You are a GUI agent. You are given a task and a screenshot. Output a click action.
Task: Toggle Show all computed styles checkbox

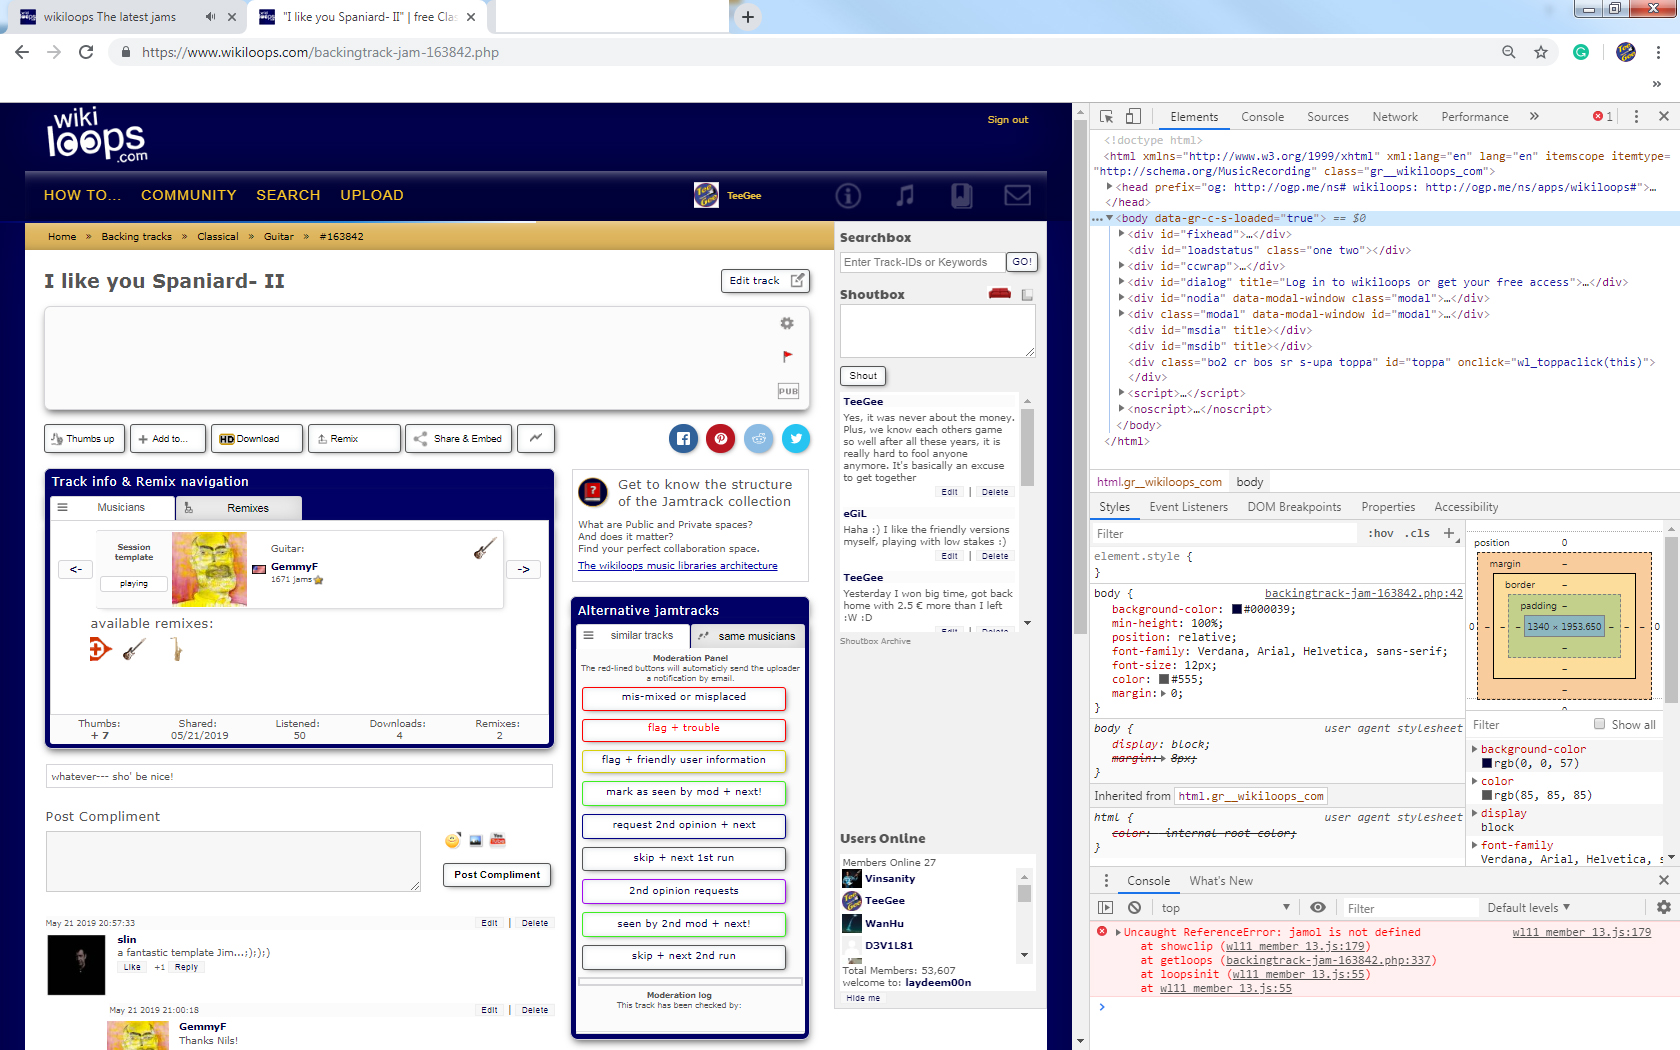coord(1599,724)
